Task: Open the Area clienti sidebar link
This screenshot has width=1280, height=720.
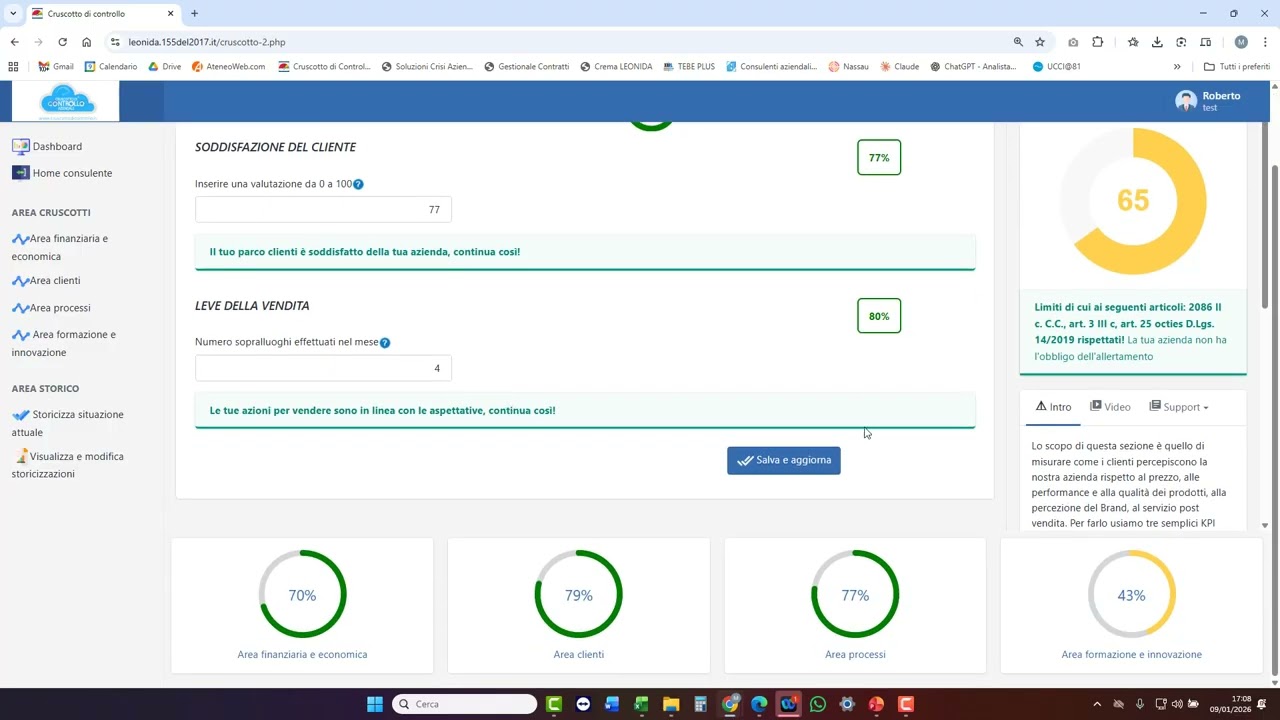Action: [54, 281]
